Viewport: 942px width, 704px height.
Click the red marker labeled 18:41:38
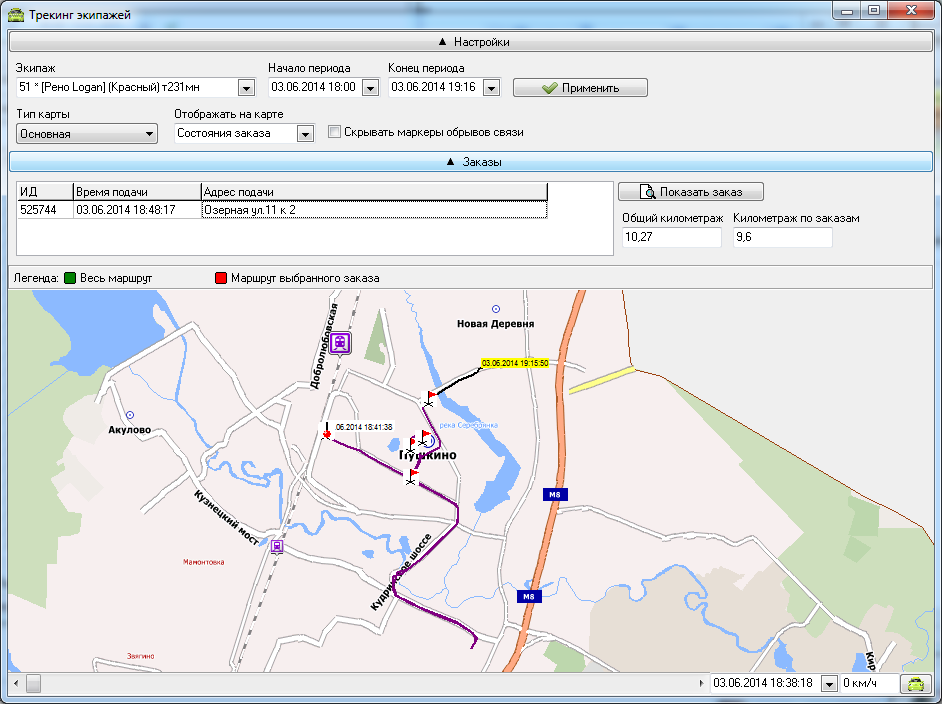coord(327,432)
